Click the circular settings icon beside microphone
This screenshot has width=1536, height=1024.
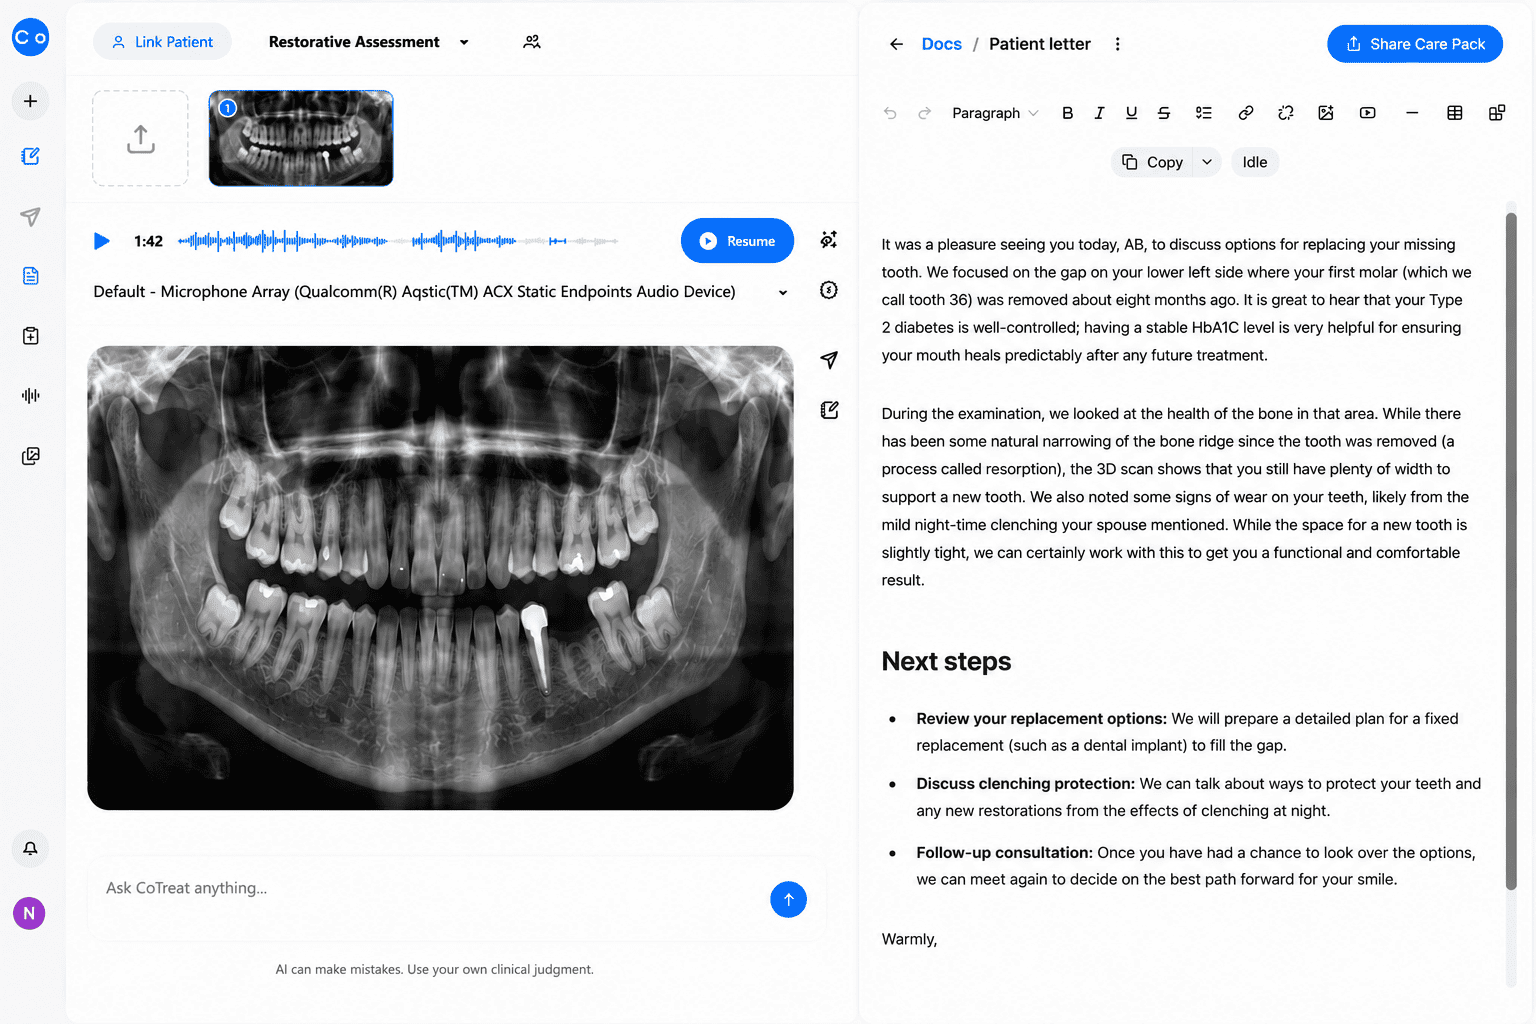[828, 290]
